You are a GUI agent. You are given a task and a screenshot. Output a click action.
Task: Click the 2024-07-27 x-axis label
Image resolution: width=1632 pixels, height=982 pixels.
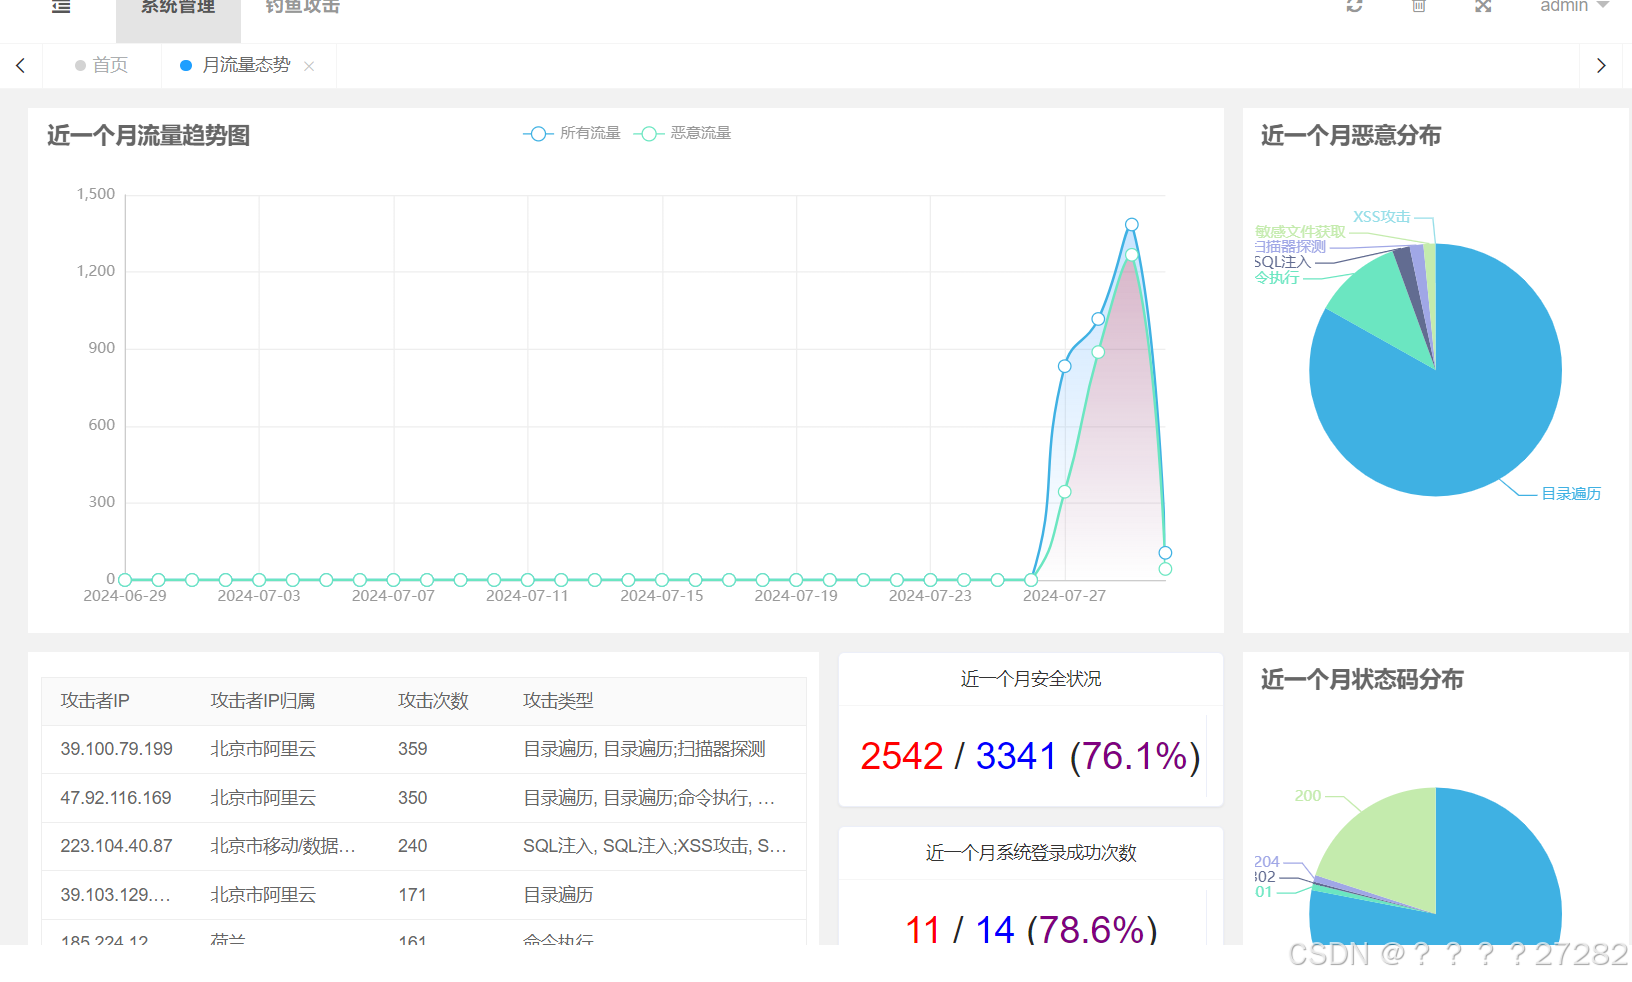tap(1064, 596)
